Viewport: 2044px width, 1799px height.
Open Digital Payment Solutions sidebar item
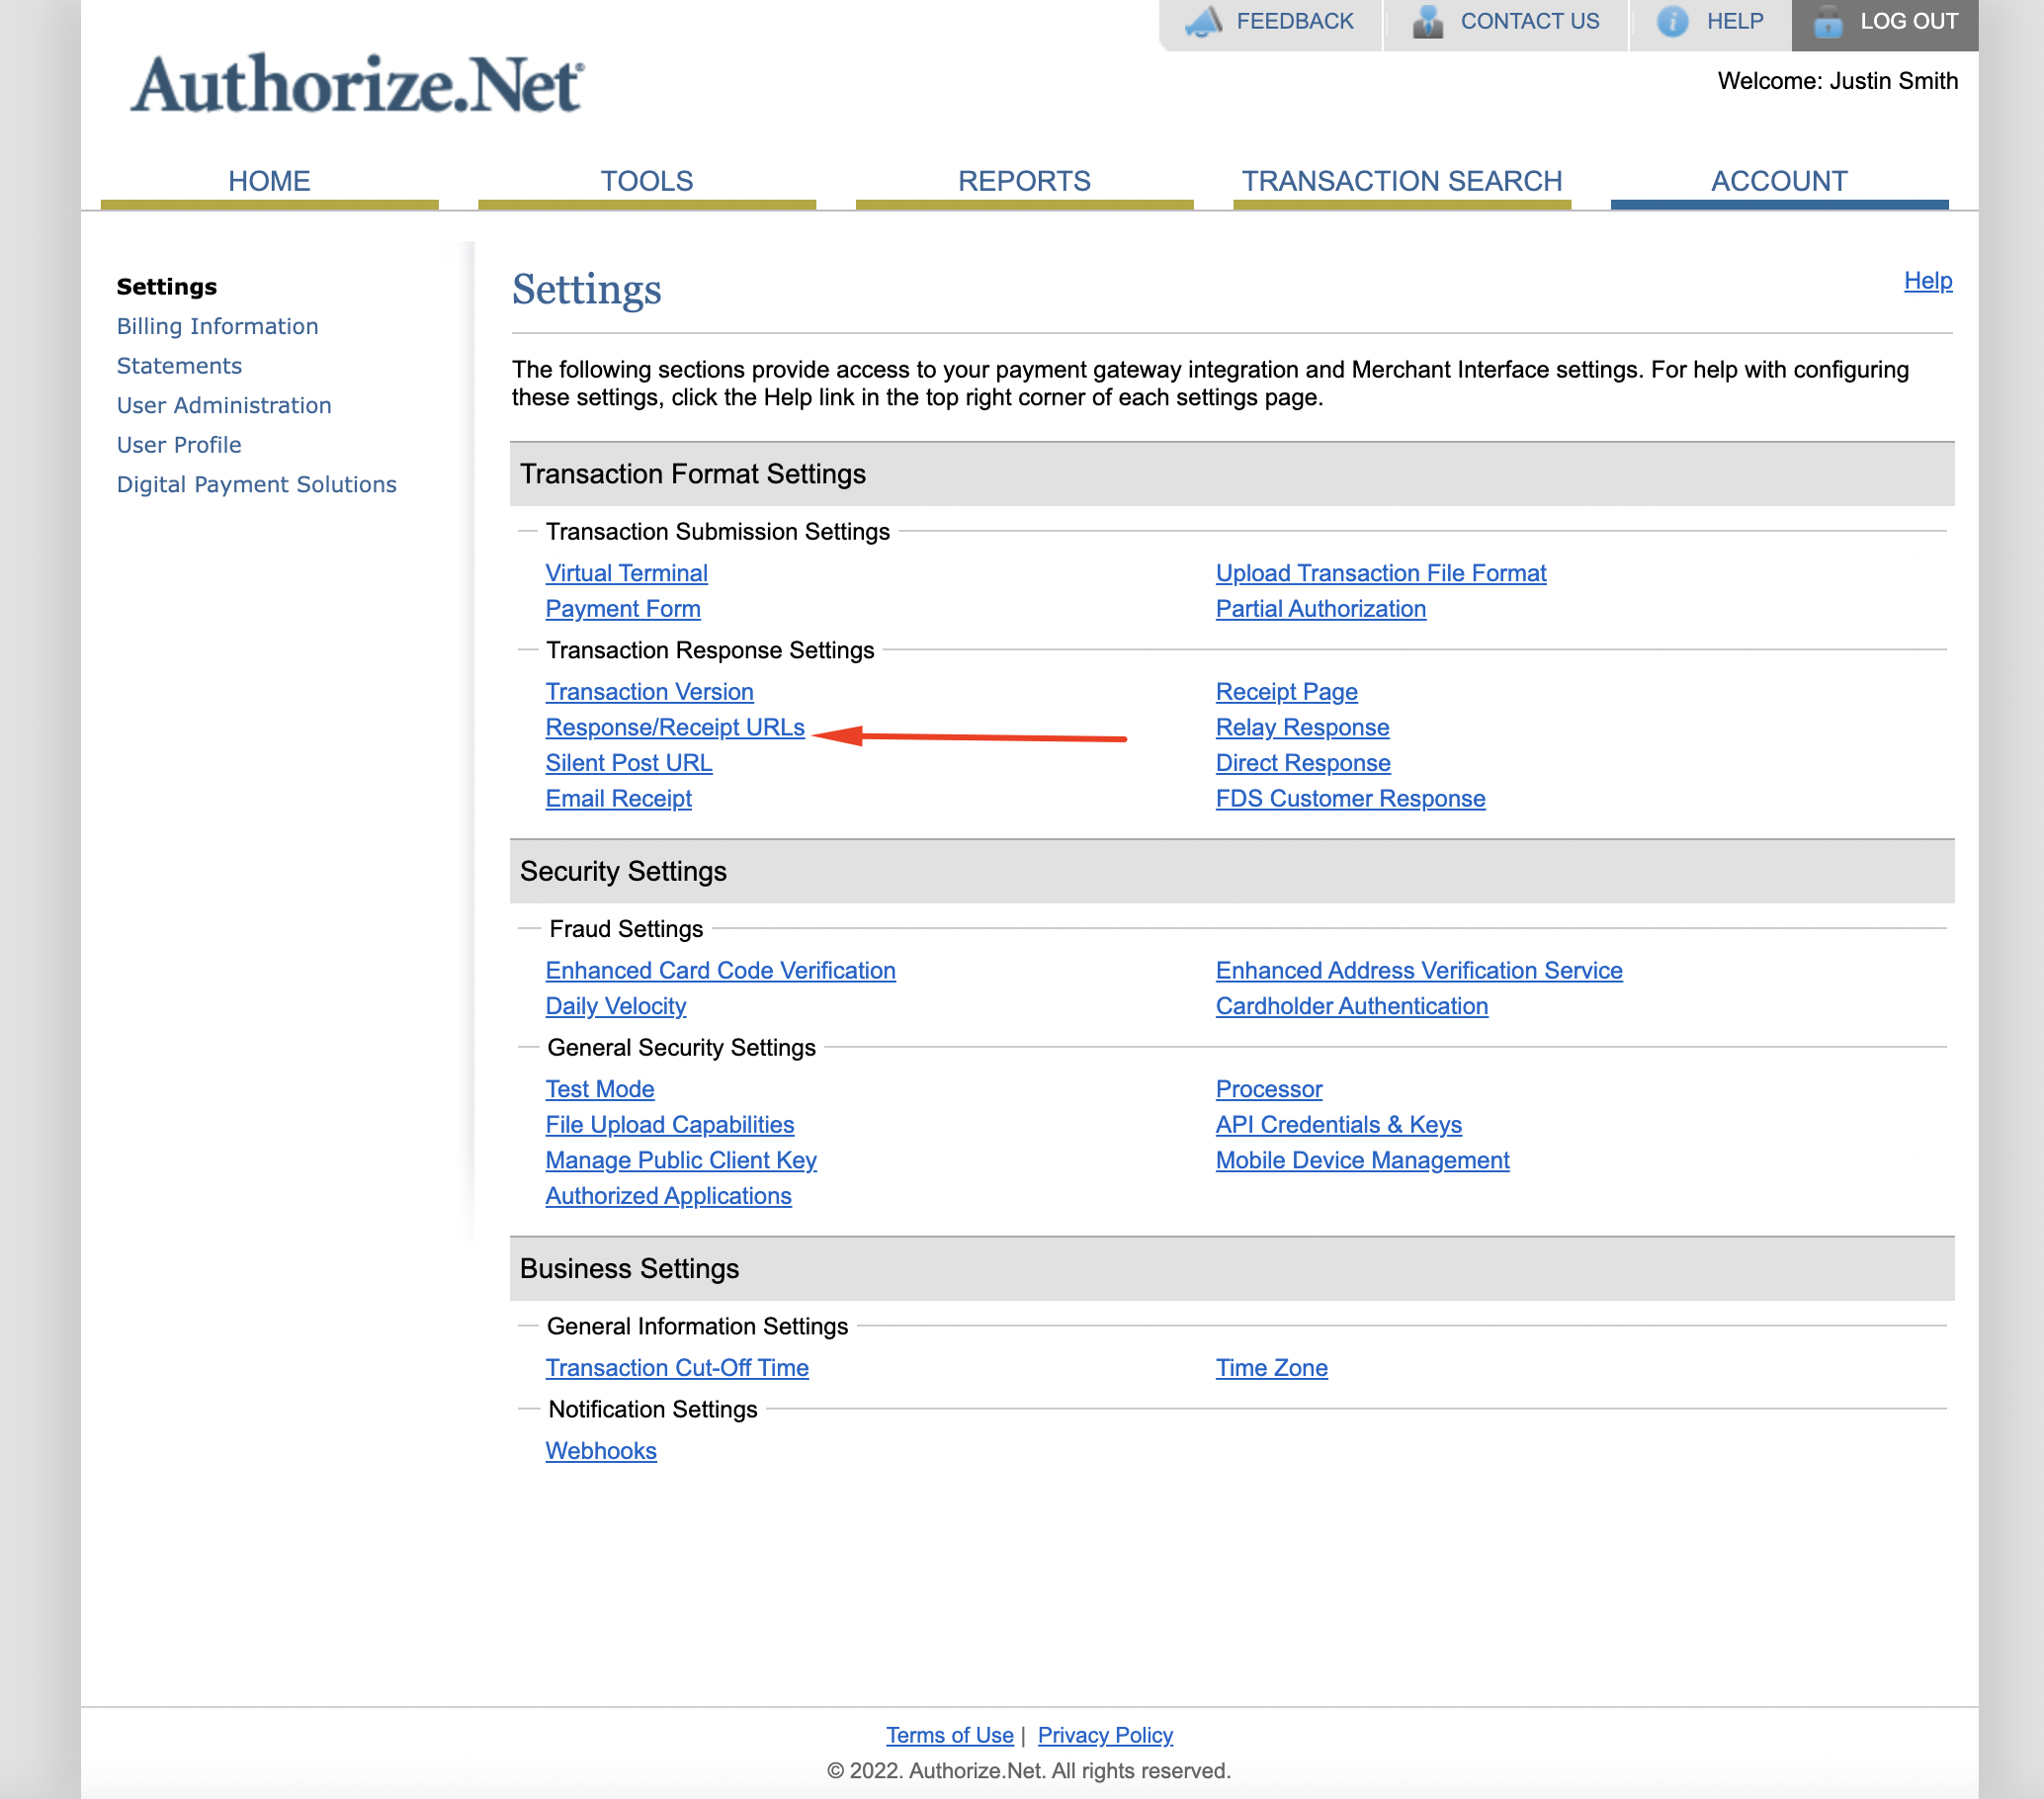pos(256,484)
